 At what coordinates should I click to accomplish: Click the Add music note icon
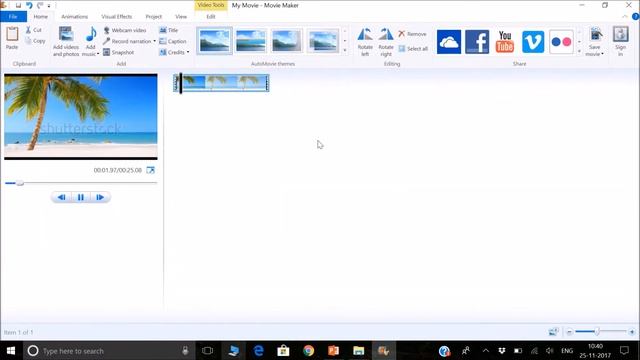coord(91,34)
